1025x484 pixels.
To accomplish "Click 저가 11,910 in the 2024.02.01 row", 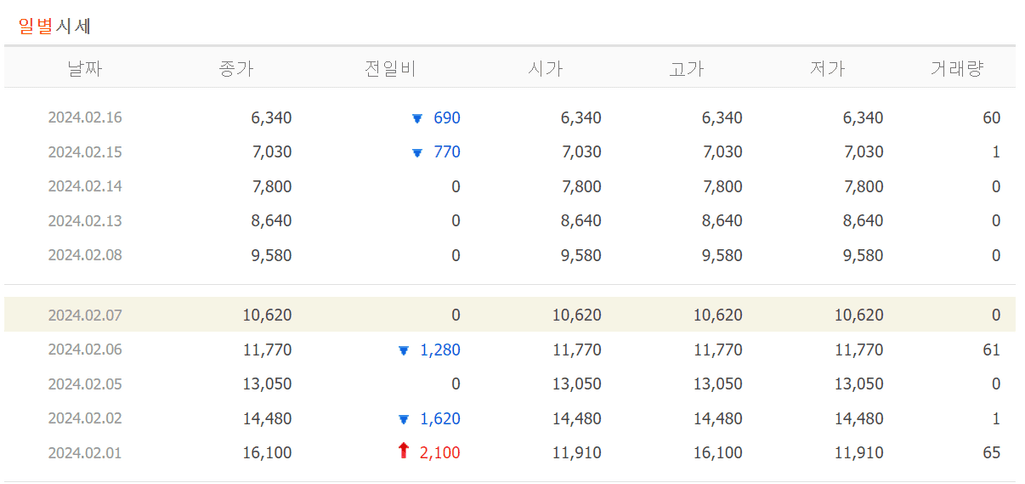I will (x=859, y=453).
